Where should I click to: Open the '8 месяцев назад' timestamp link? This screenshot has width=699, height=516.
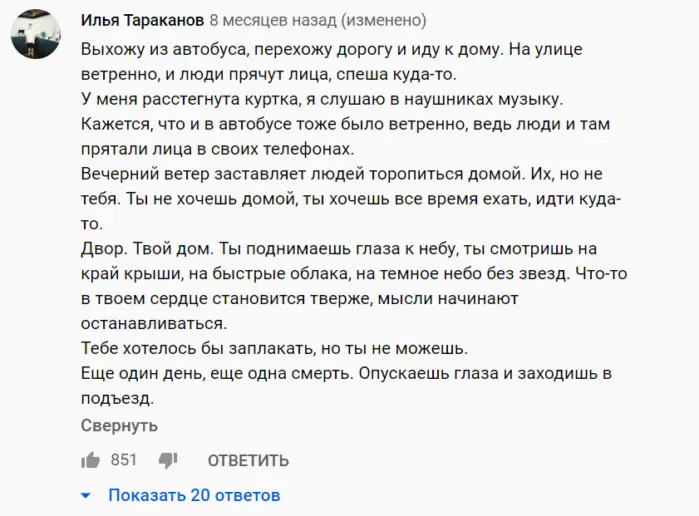273,20
